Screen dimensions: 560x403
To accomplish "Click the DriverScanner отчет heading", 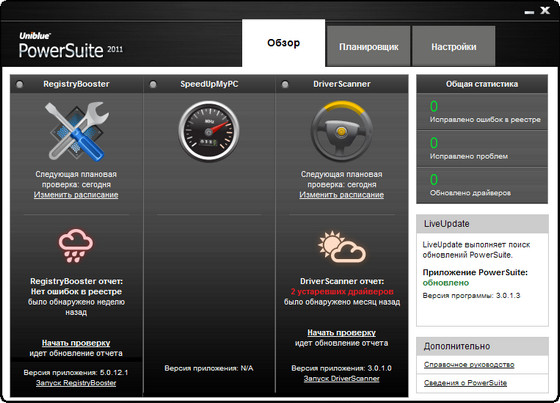I will coord(342,281).
